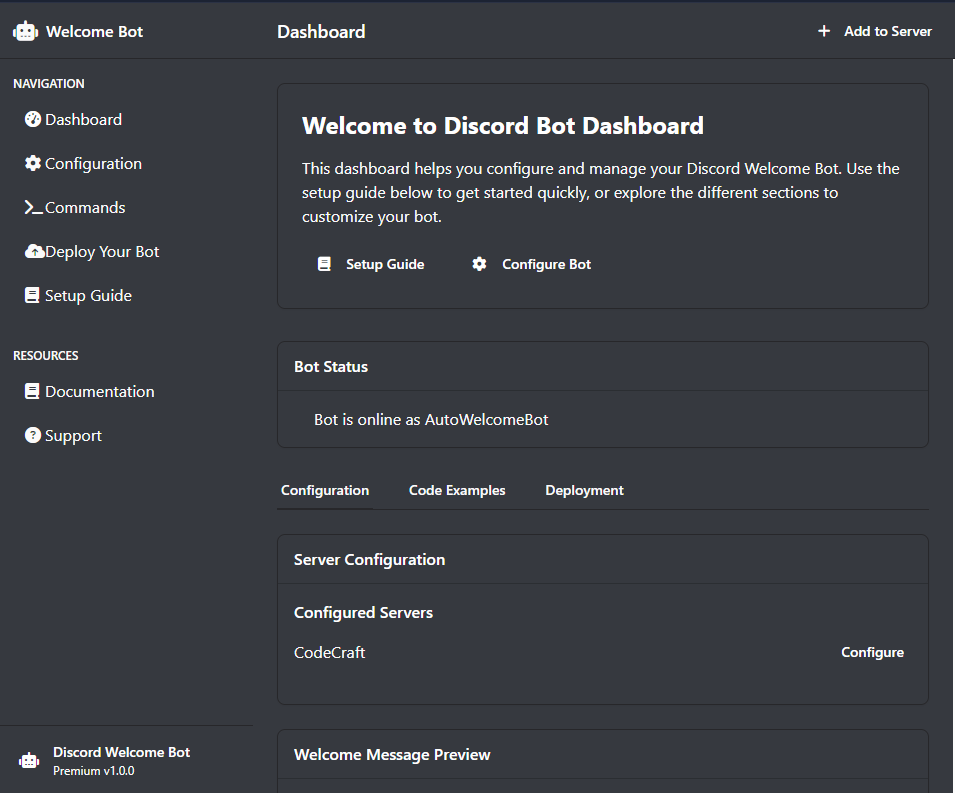The image size is (955, 793).
Task: Select the Configuration tab
Action: [325, 491]
